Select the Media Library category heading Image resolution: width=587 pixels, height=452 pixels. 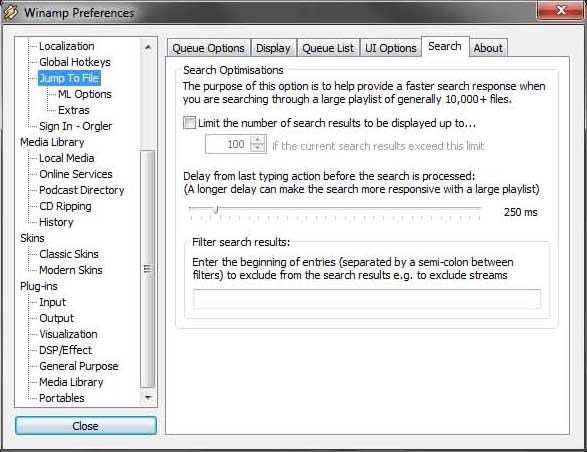pyautogui.click(x=52, y=142)
